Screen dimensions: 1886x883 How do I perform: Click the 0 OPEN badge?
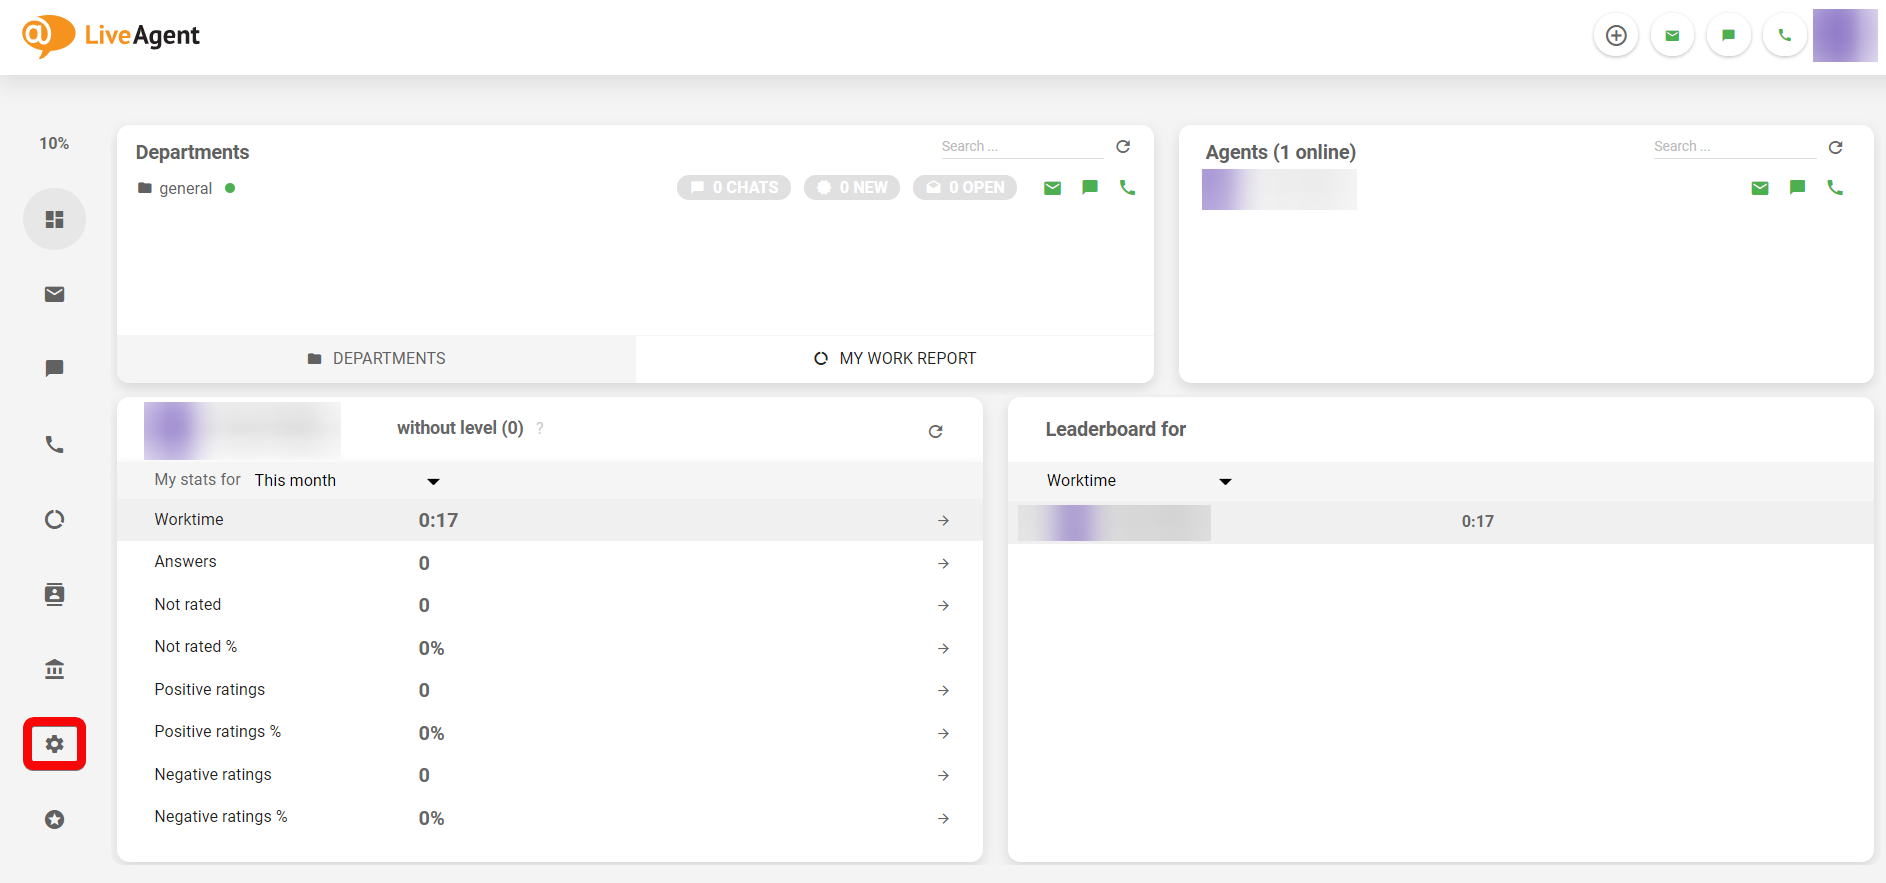click(x=965, y=188)
